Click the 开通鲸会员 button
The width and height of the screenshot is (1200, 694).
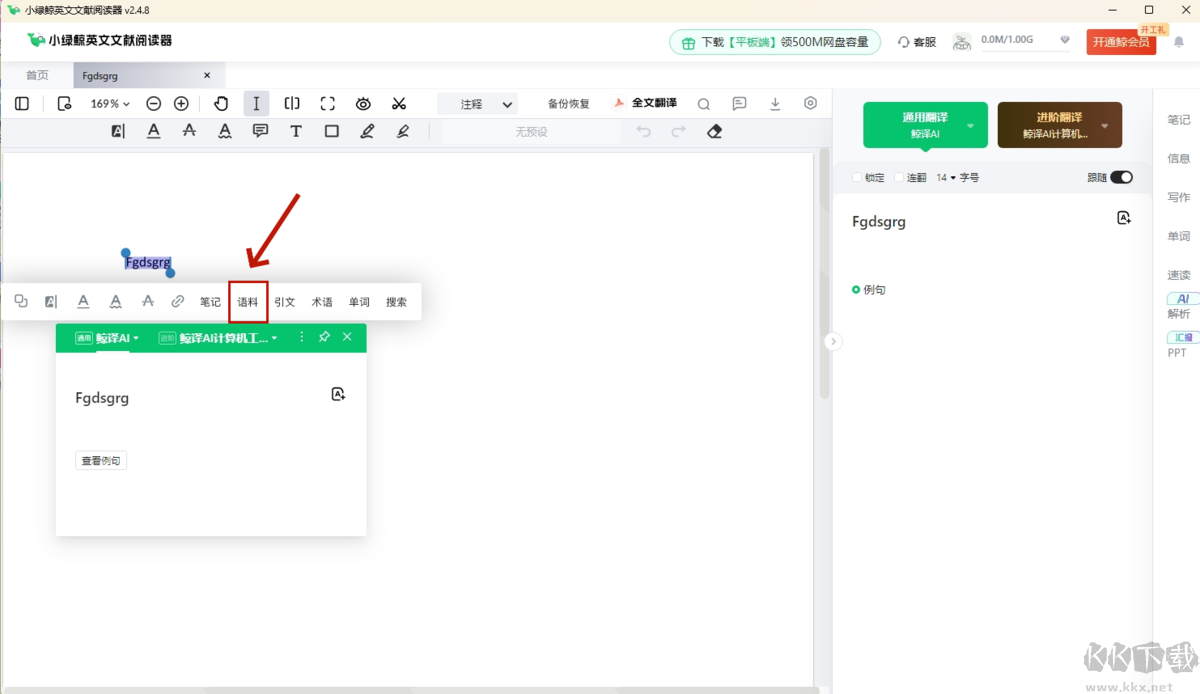1120,42
